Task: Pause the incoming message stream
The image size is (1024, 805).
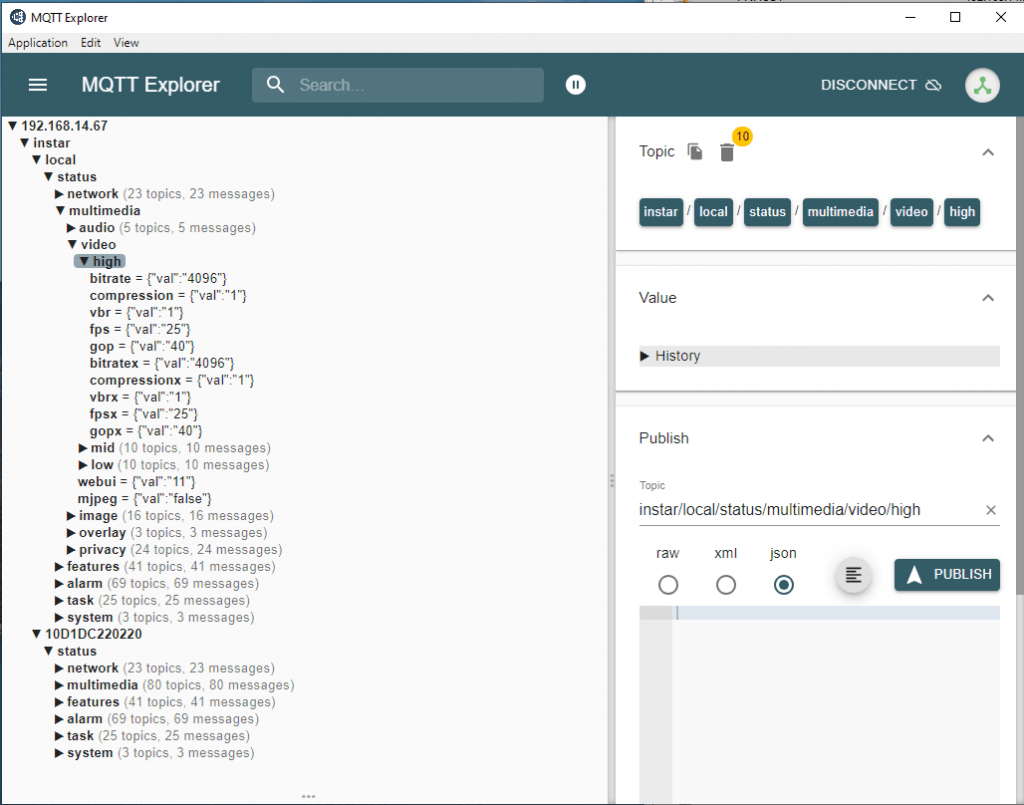Action: pos(576,85)
